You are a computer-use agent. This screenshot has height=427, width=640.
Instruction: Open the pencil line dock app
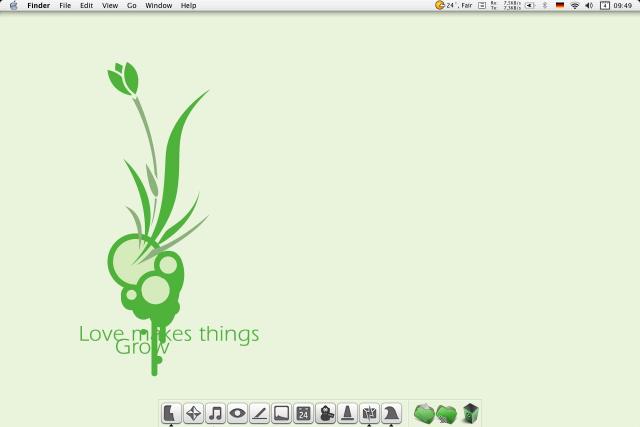pos(259,413)
